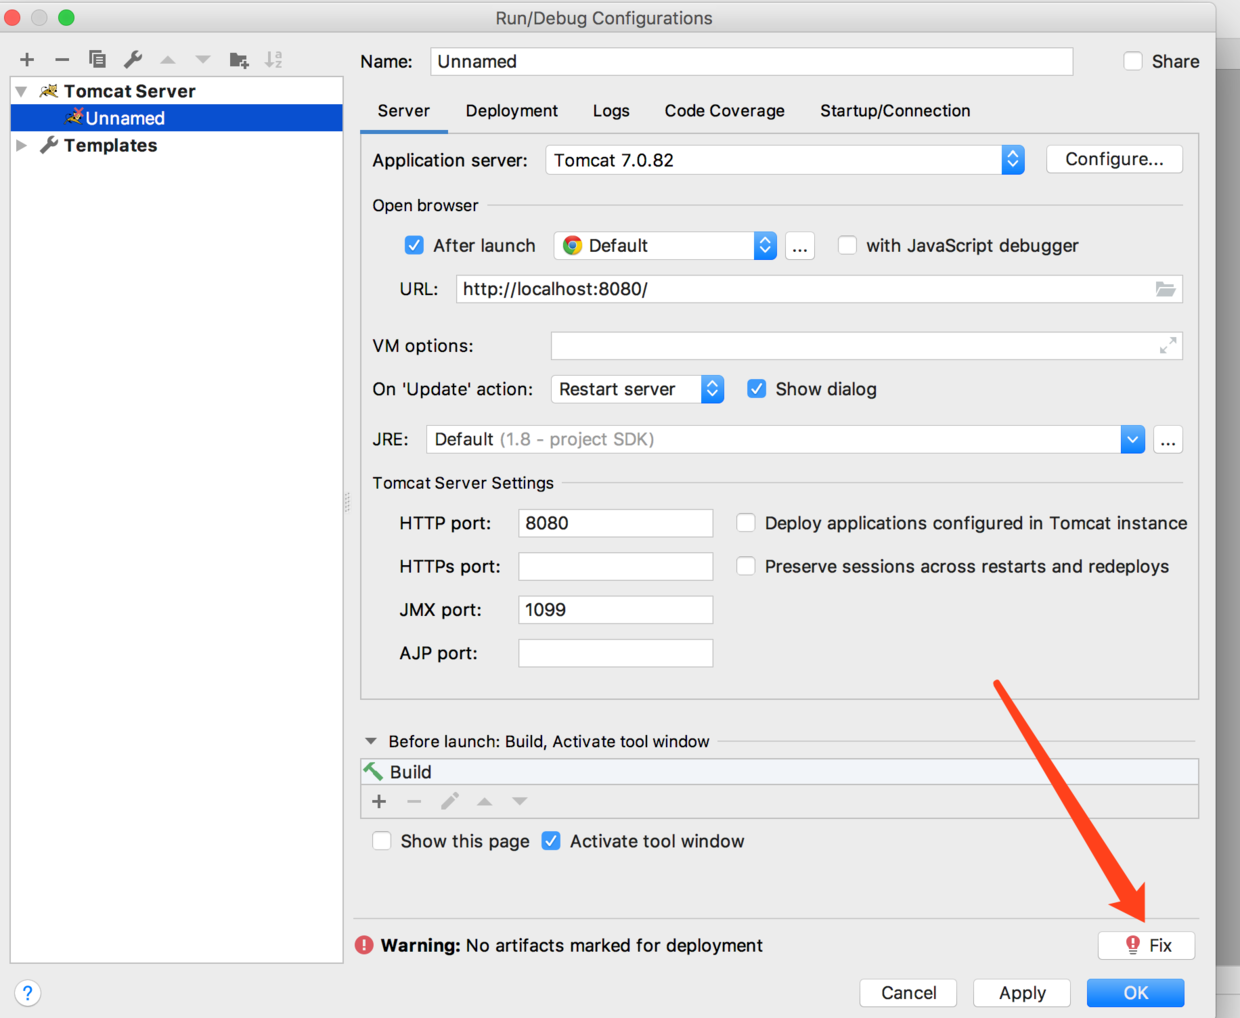Click the HTTP port field
The height and width of the screenshot is (1018, 1240).
(x=616, y=523)
